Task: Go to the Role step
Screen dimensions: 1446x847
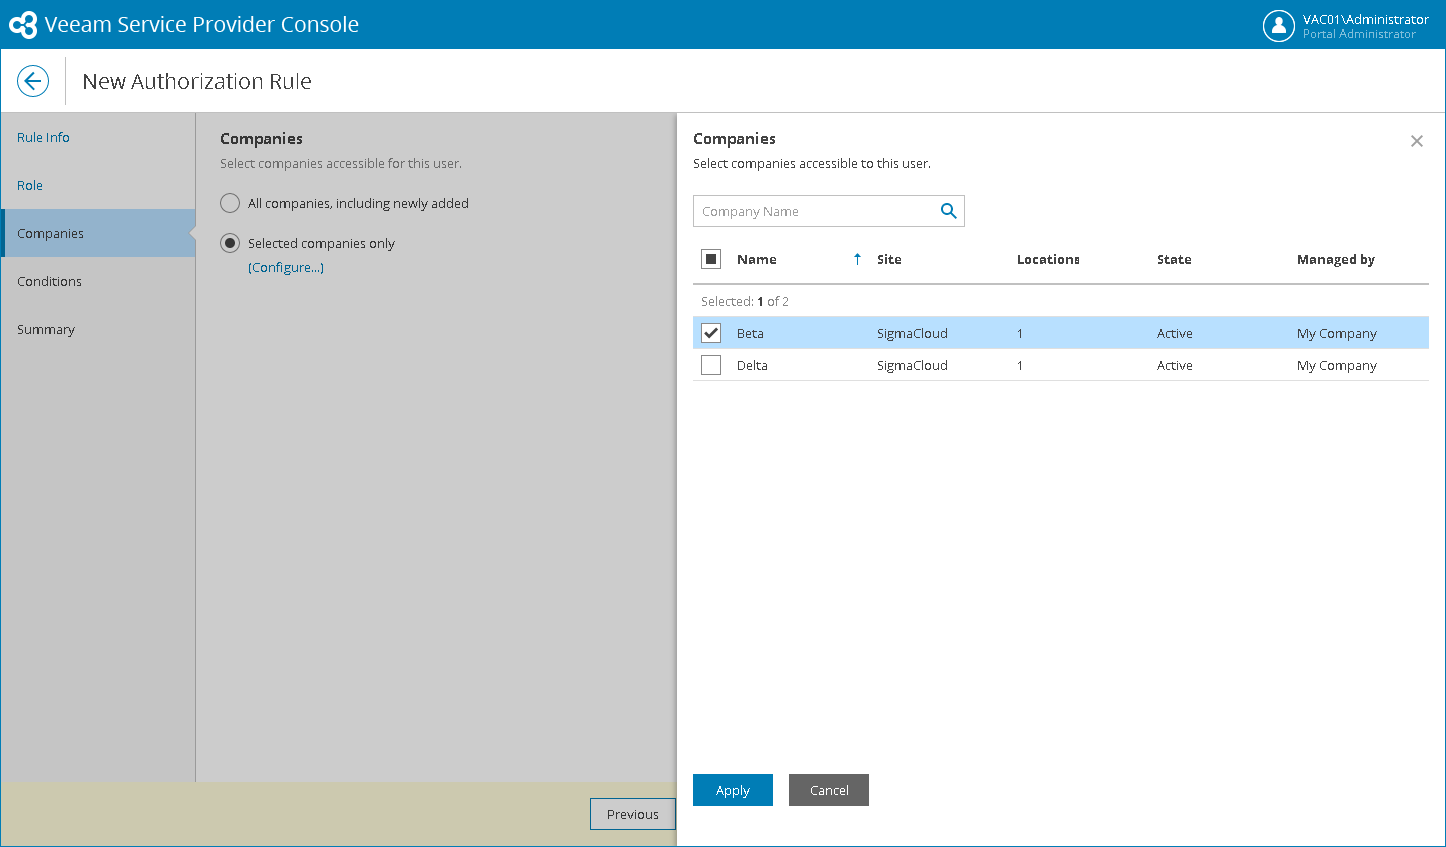Action: pyautogui.click(x=30, y=185)
